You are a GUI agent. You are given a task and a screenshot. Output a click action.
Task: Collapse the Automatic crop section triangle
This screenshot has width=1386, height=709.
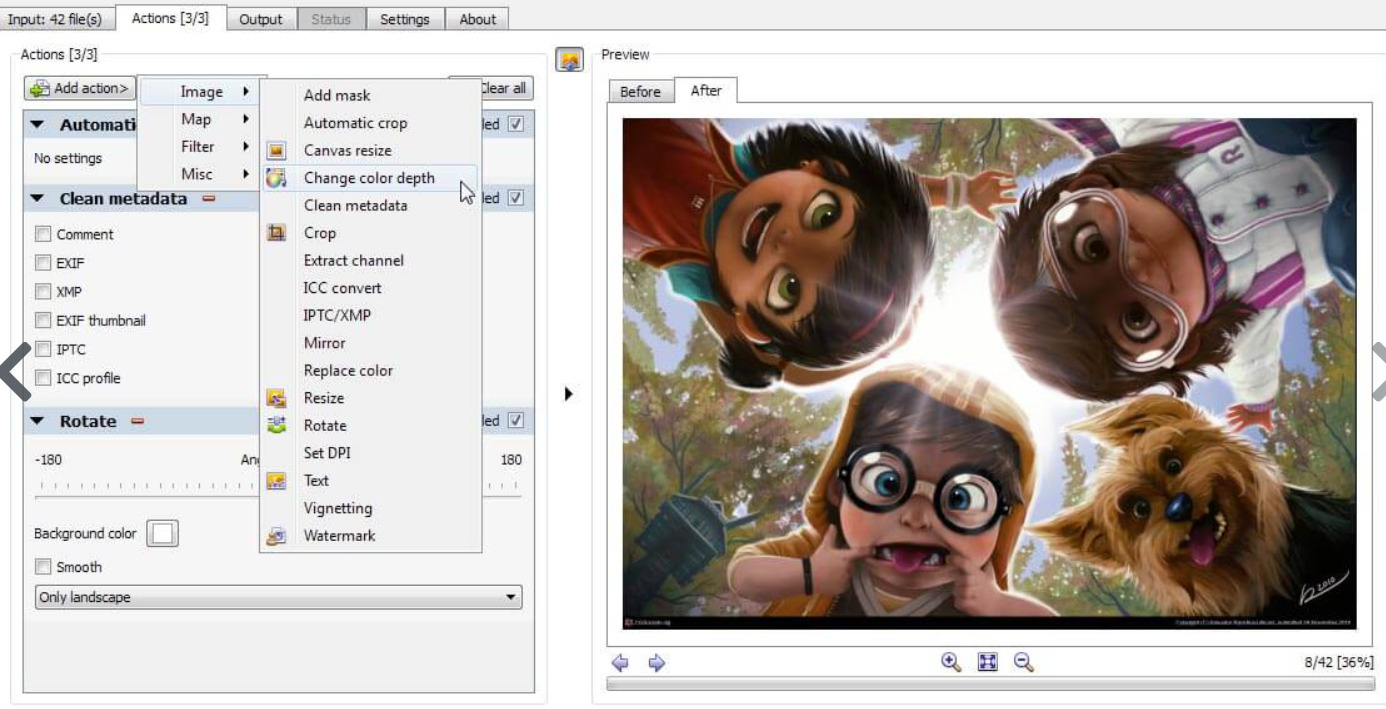[38, 125]
